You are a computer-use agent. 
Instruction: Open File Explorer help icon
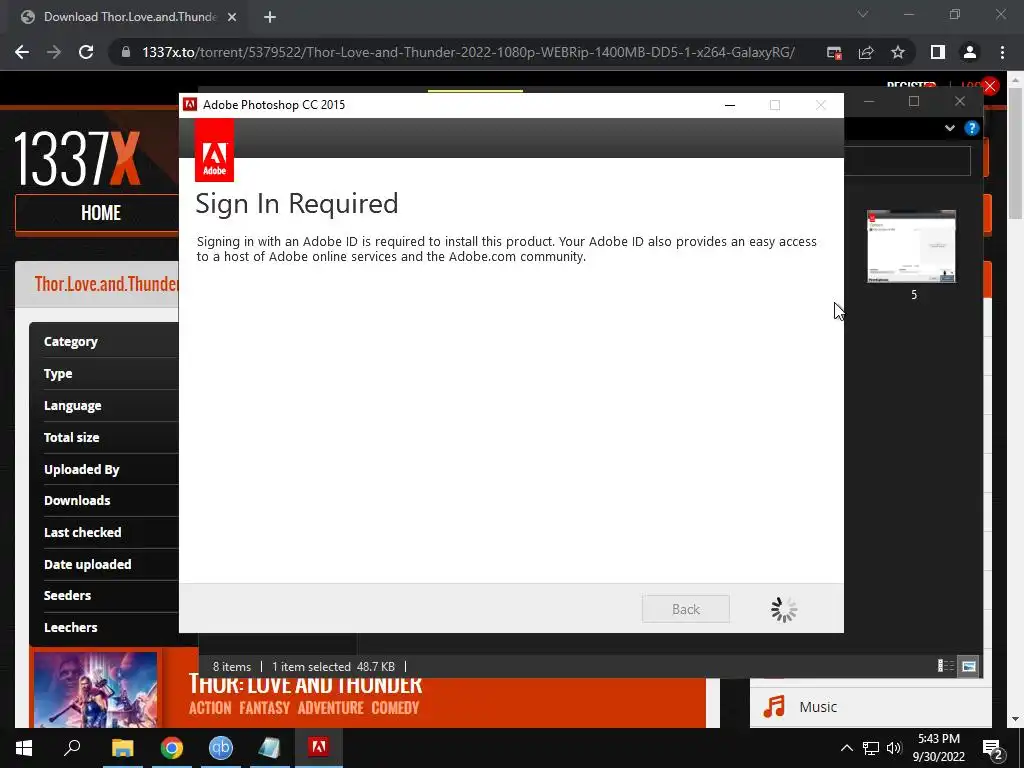tap(972, 128)
